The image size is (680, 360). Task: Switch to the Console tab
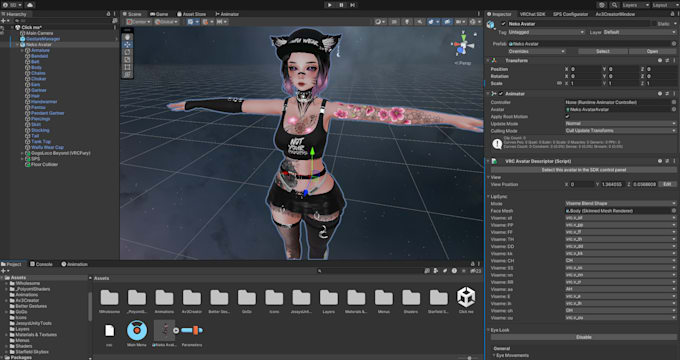pyautogui.click(x=41, y=264)
